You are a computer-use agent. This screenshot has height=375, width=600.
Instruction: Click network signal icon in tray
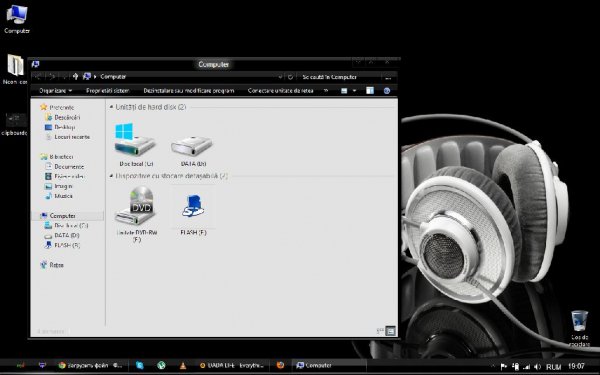(527, 367)
